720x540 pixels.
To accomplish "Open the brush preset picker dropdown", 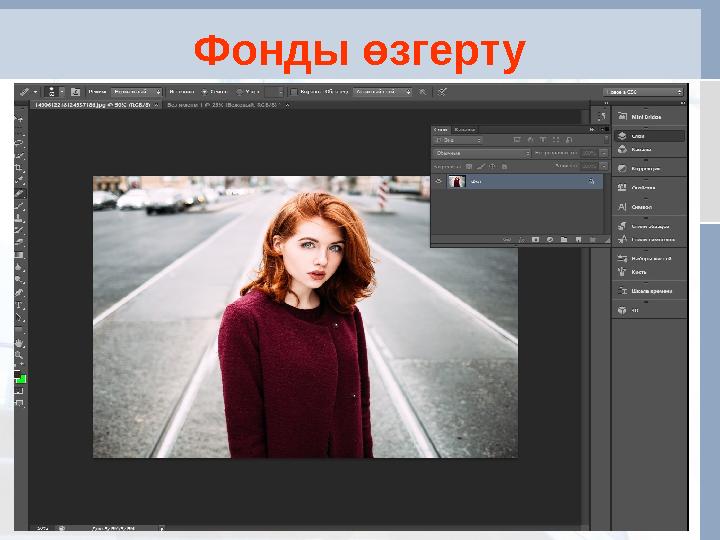I will point(62,92).
